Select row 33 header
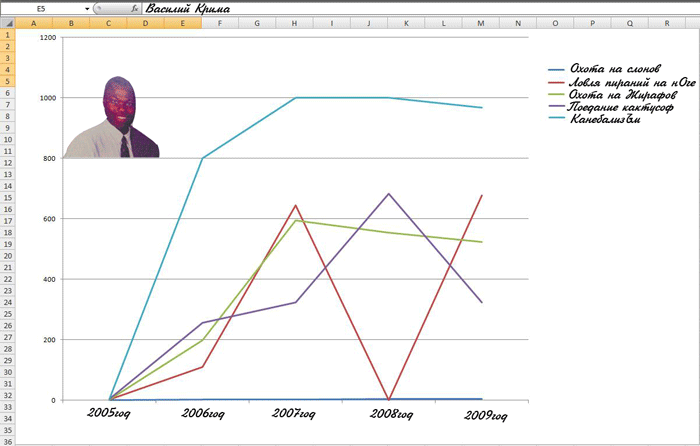Screen dimensions: 700x446 tap(8, 407)
